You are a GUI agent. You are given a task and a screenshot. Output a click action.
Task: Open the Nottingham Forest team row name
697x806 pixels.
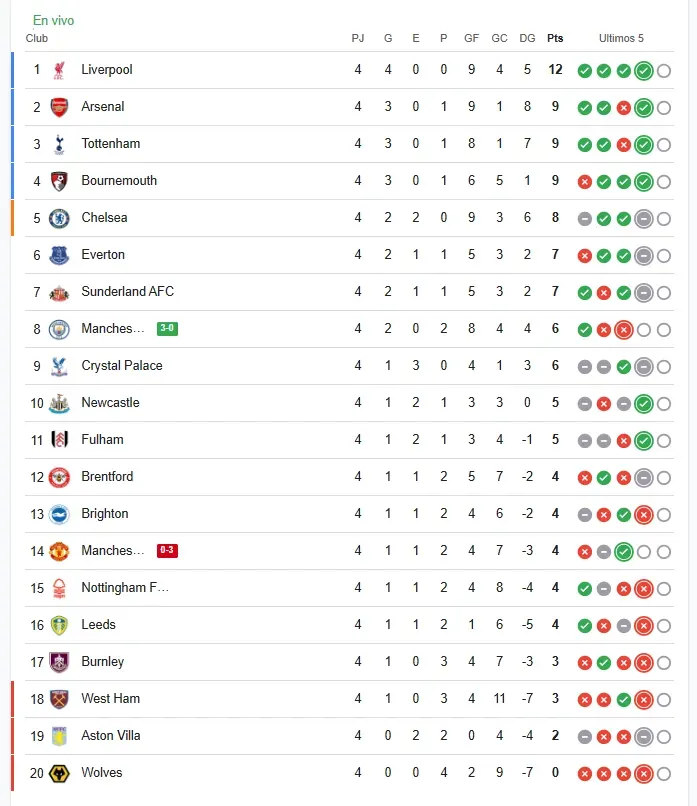[125, 588]
